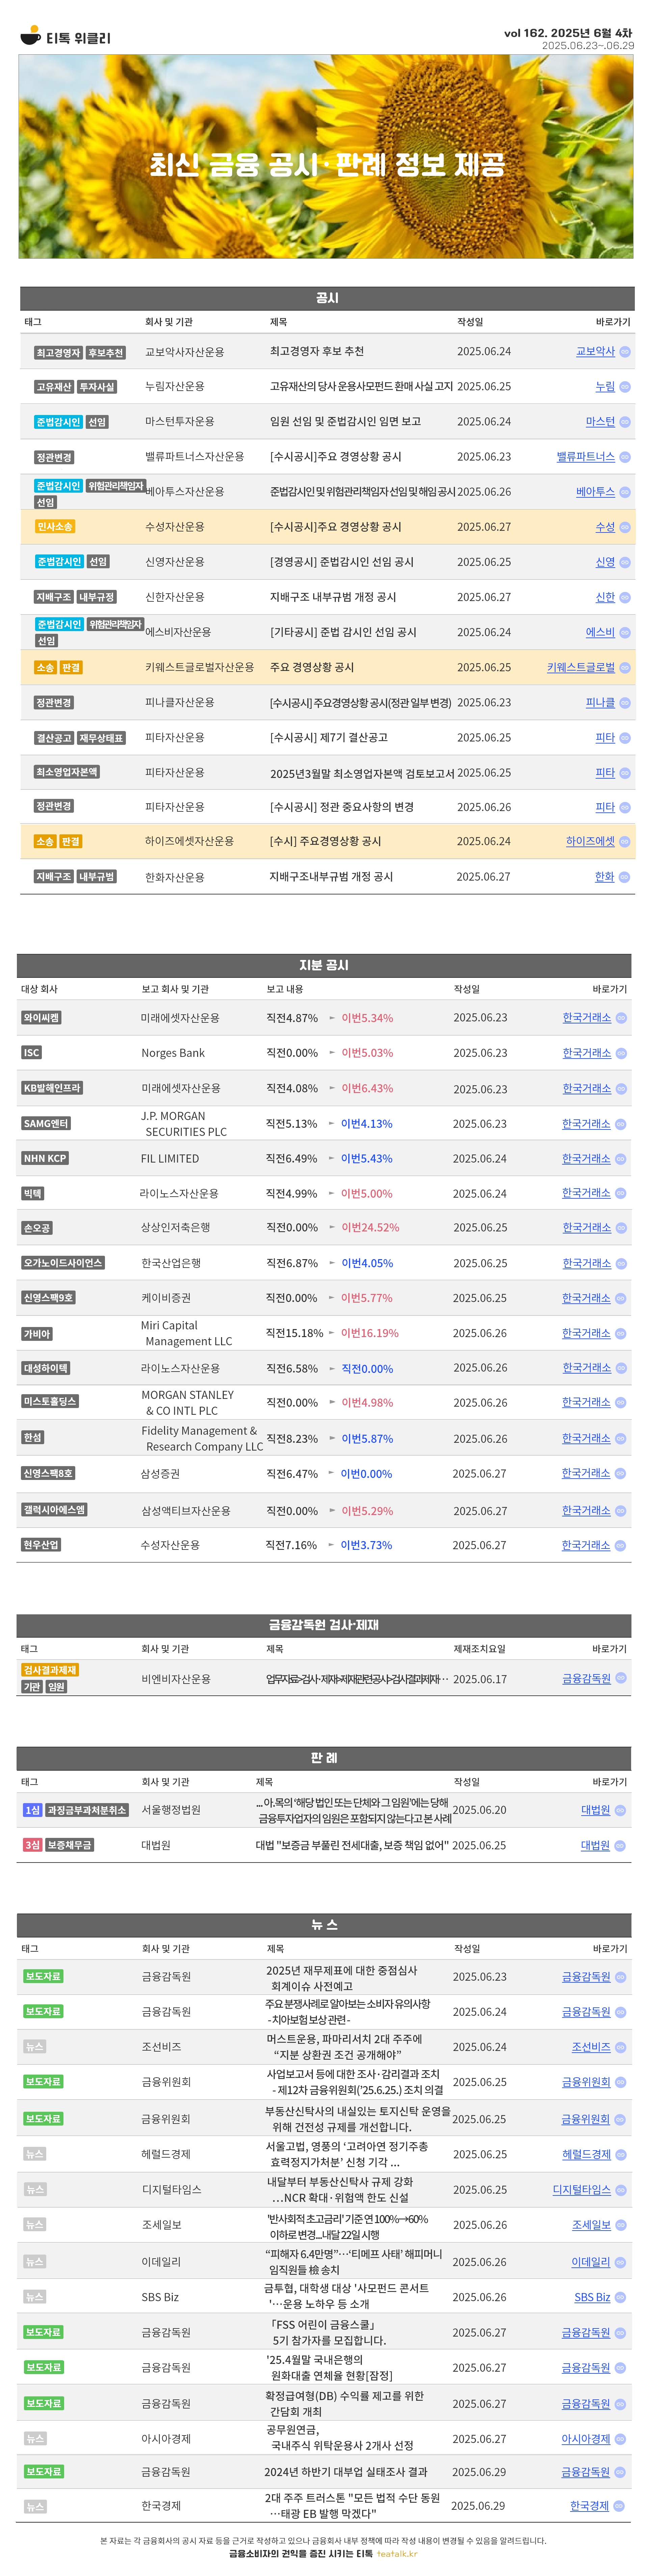Open 한국거래소 link in the NHN KCP row

[x=586, y=1159]
